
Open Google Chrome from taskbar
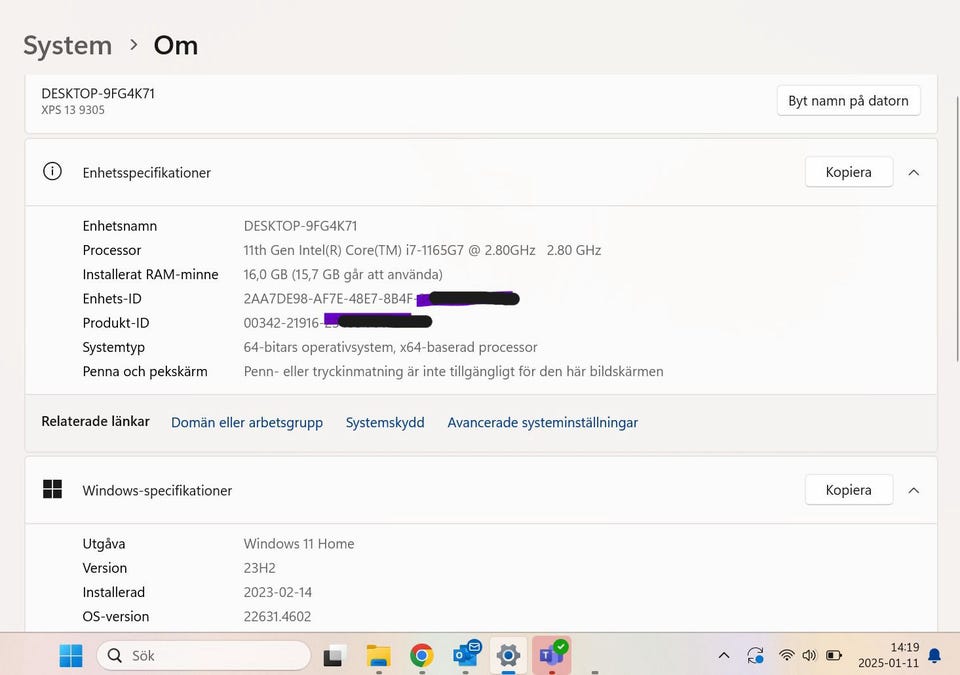pos(422,655)
